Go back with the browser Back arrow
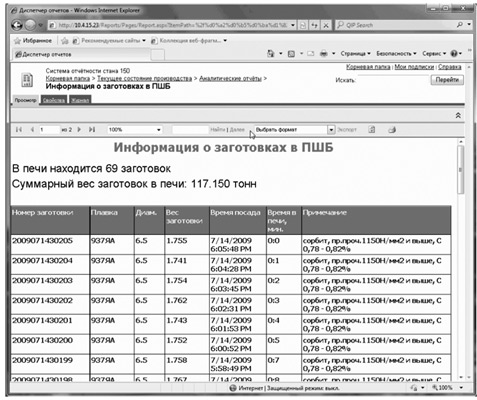 (x=17, y=25)
